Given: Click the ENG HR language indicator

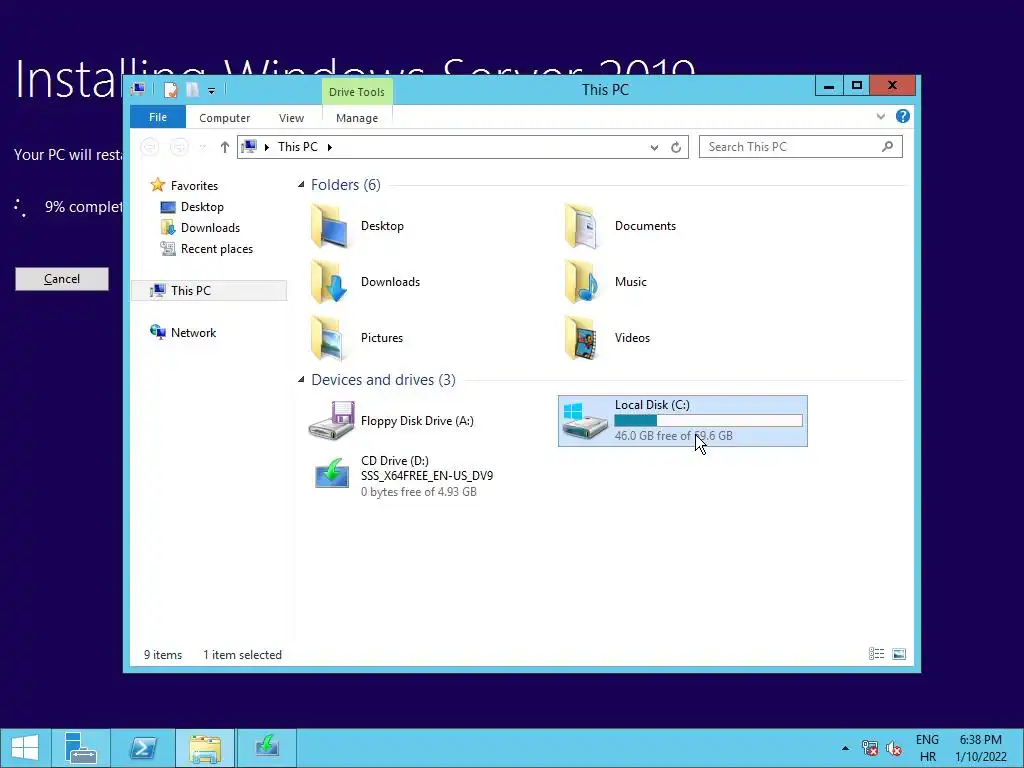Looking at the screenshot, I should pos(927,748).
